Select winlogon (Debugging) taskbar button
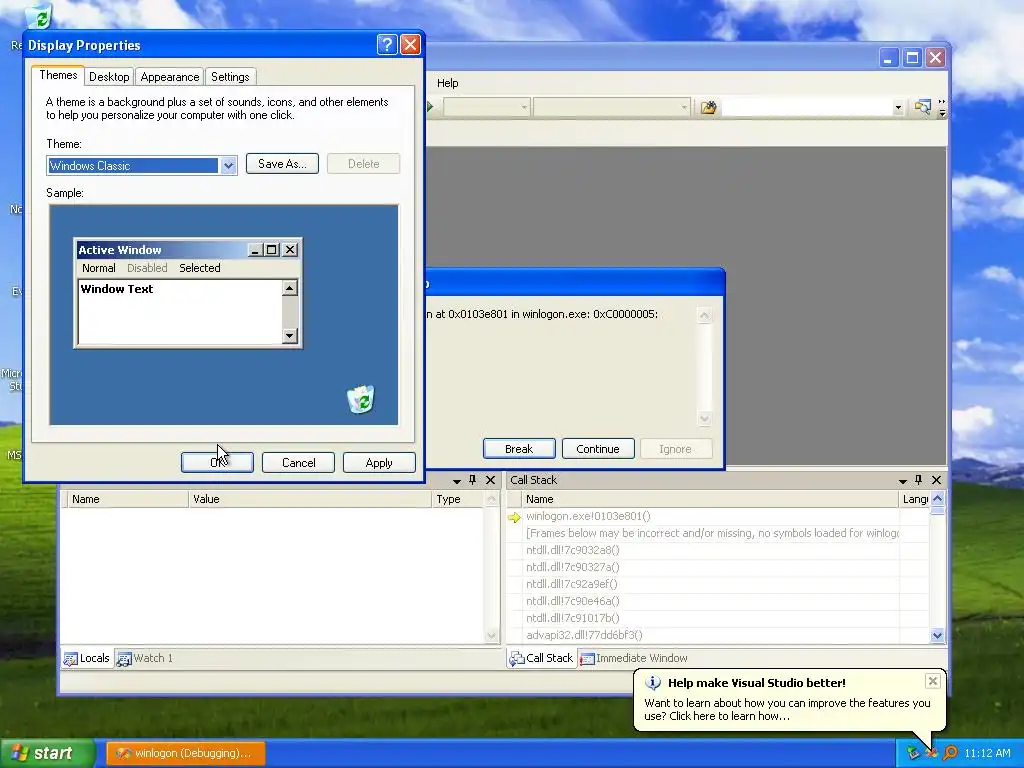Screen dimensions: 1024x768 pos(185,753)
